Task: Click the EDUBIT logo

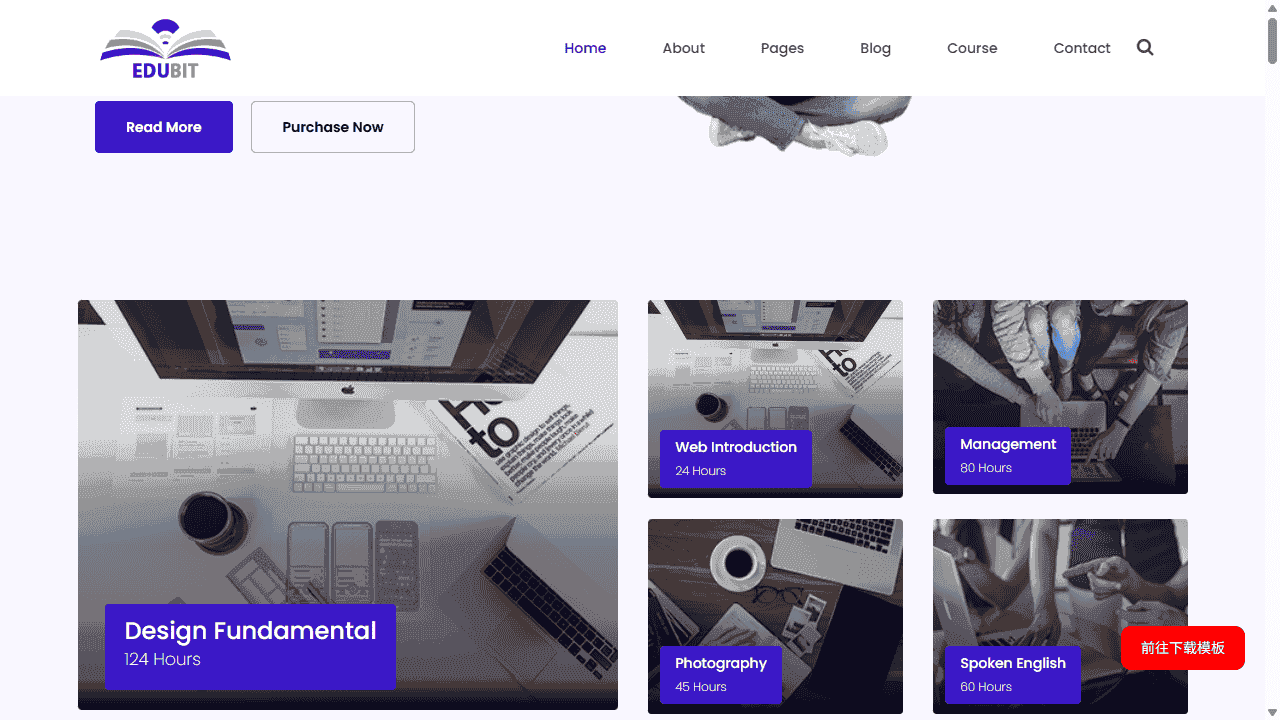Action: click(x=165, y=49)
